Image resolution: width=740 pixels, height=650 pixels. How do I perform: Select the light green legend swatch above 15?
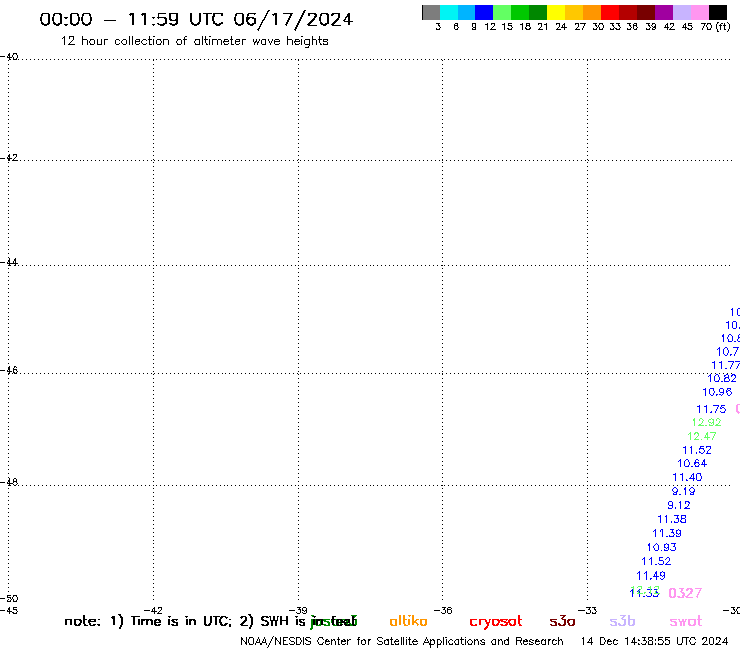point(502,12)
